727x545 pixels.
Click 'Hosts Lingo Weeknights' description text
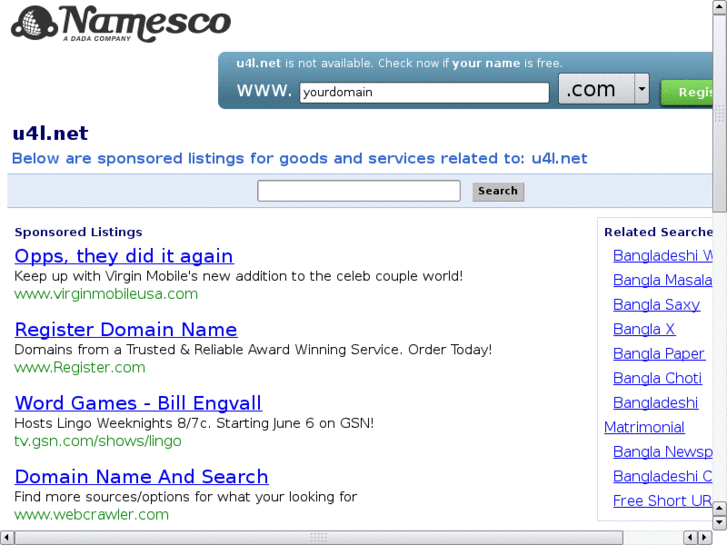click(x=194, y=423)
